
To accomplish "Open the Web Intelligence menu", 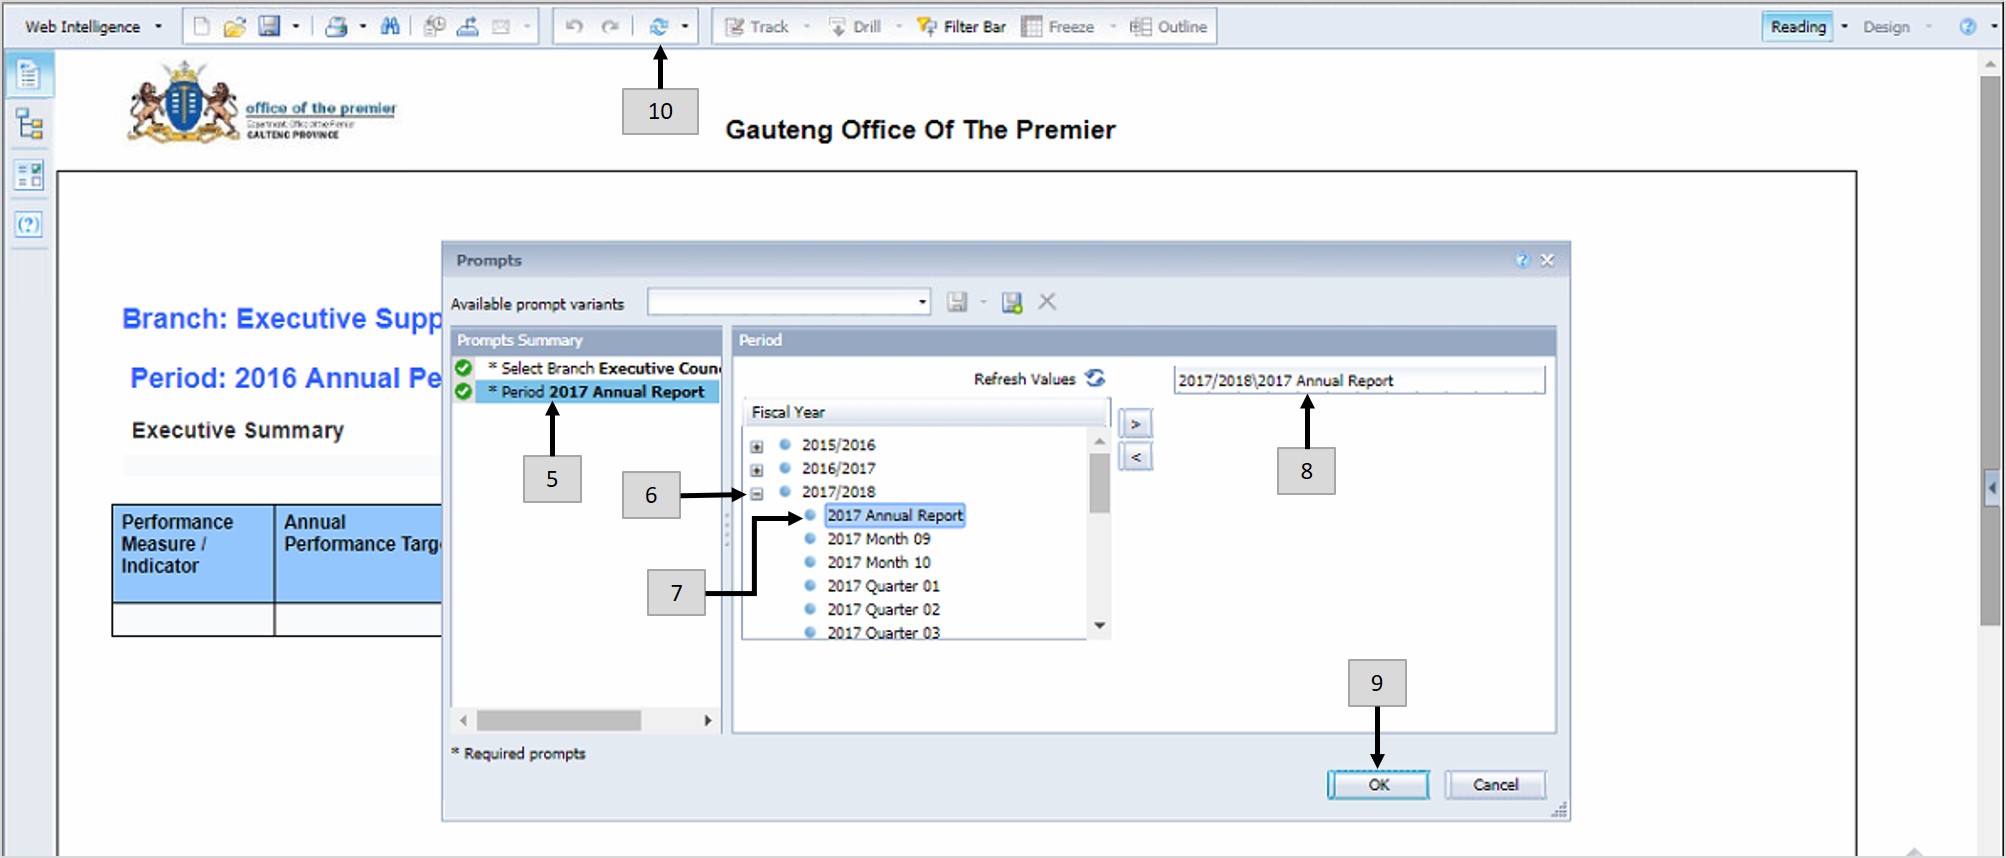I will (92, 27).
